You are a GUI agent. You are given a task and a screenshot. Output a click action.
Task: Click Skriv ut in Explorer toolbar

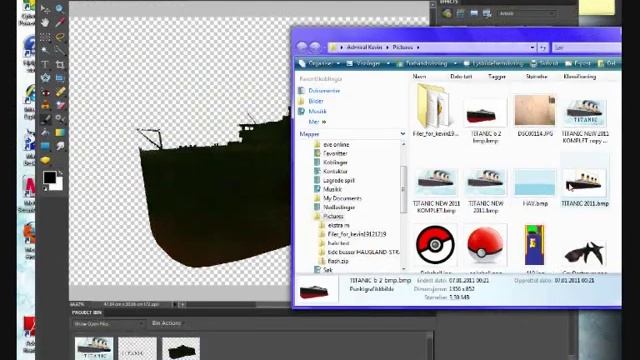click(x=544, y=63)
